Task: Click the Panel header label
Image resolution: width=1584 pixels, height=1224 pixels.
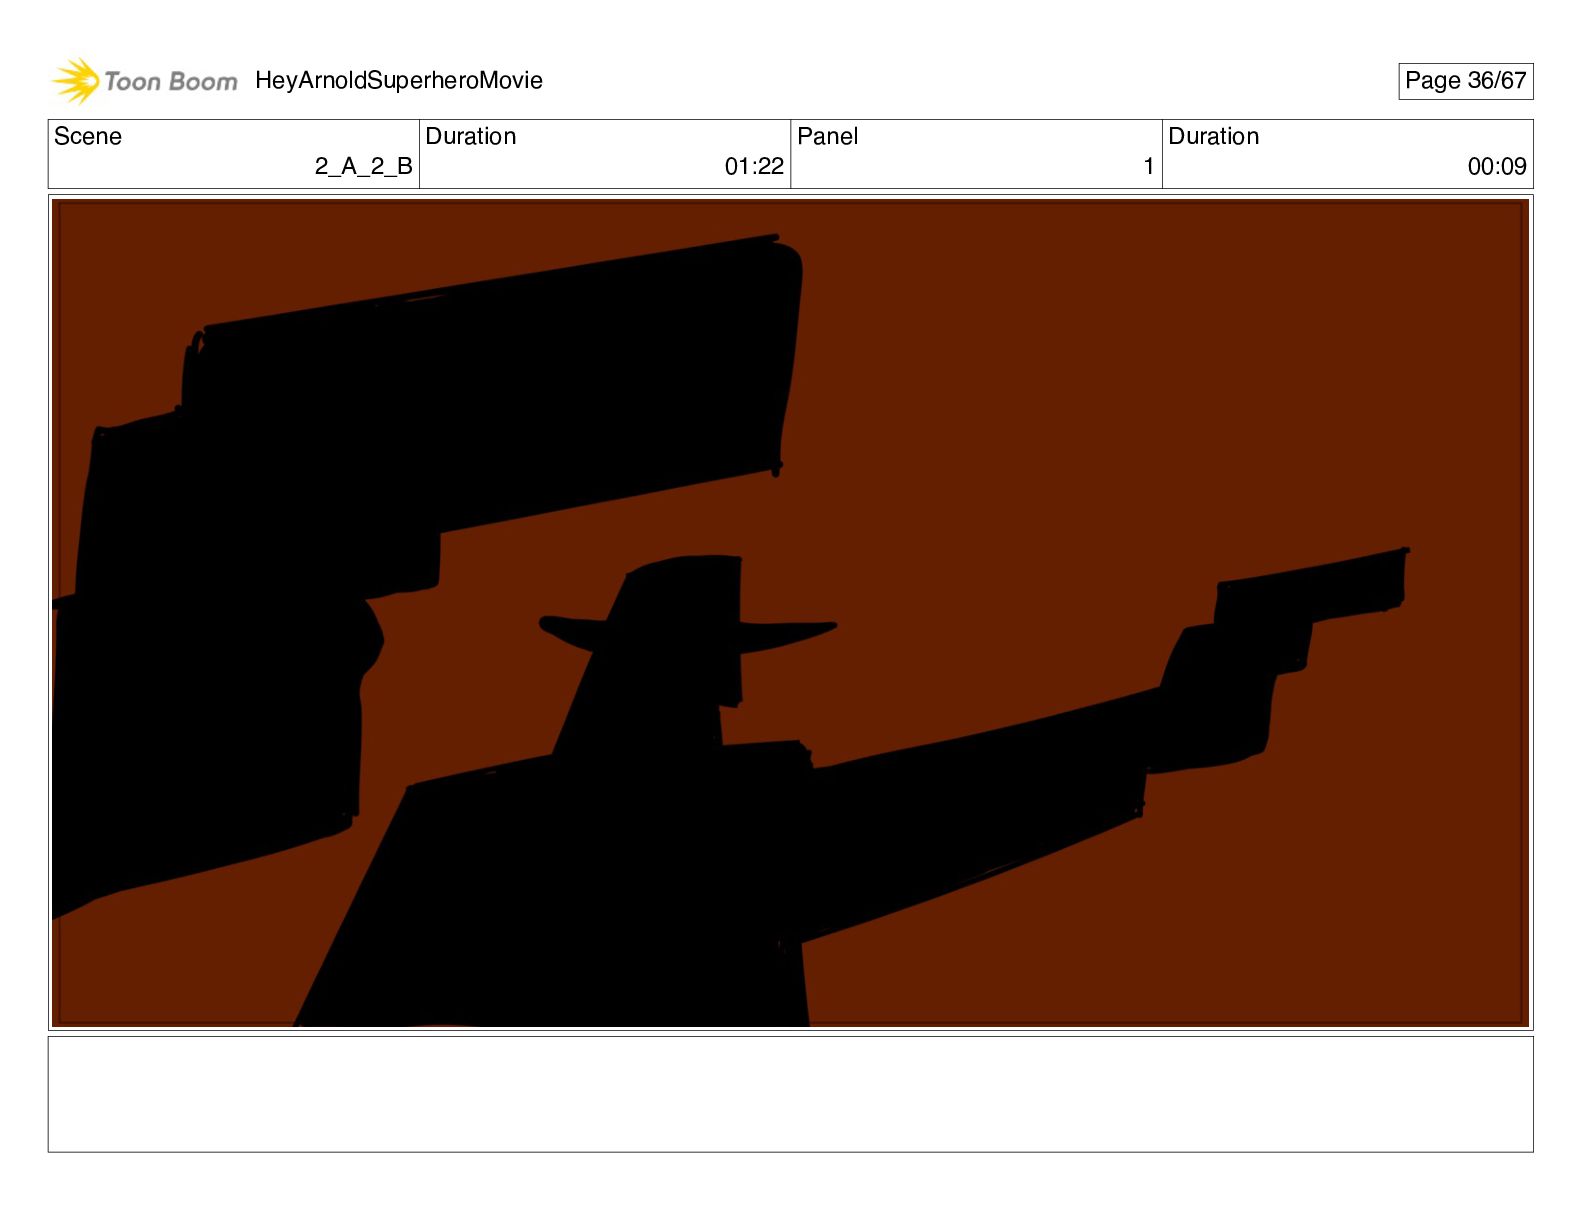Action: [x=828, y=136]
